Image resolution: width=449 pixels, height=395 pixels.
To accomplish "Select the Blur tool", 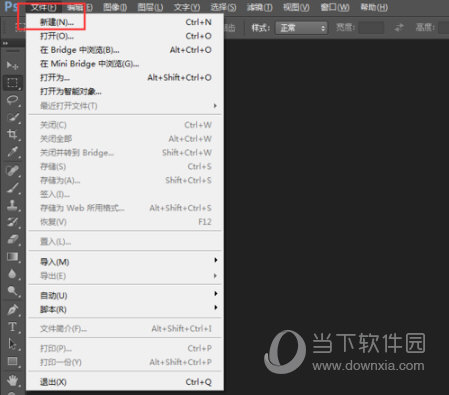I will [x=12, y=274].
